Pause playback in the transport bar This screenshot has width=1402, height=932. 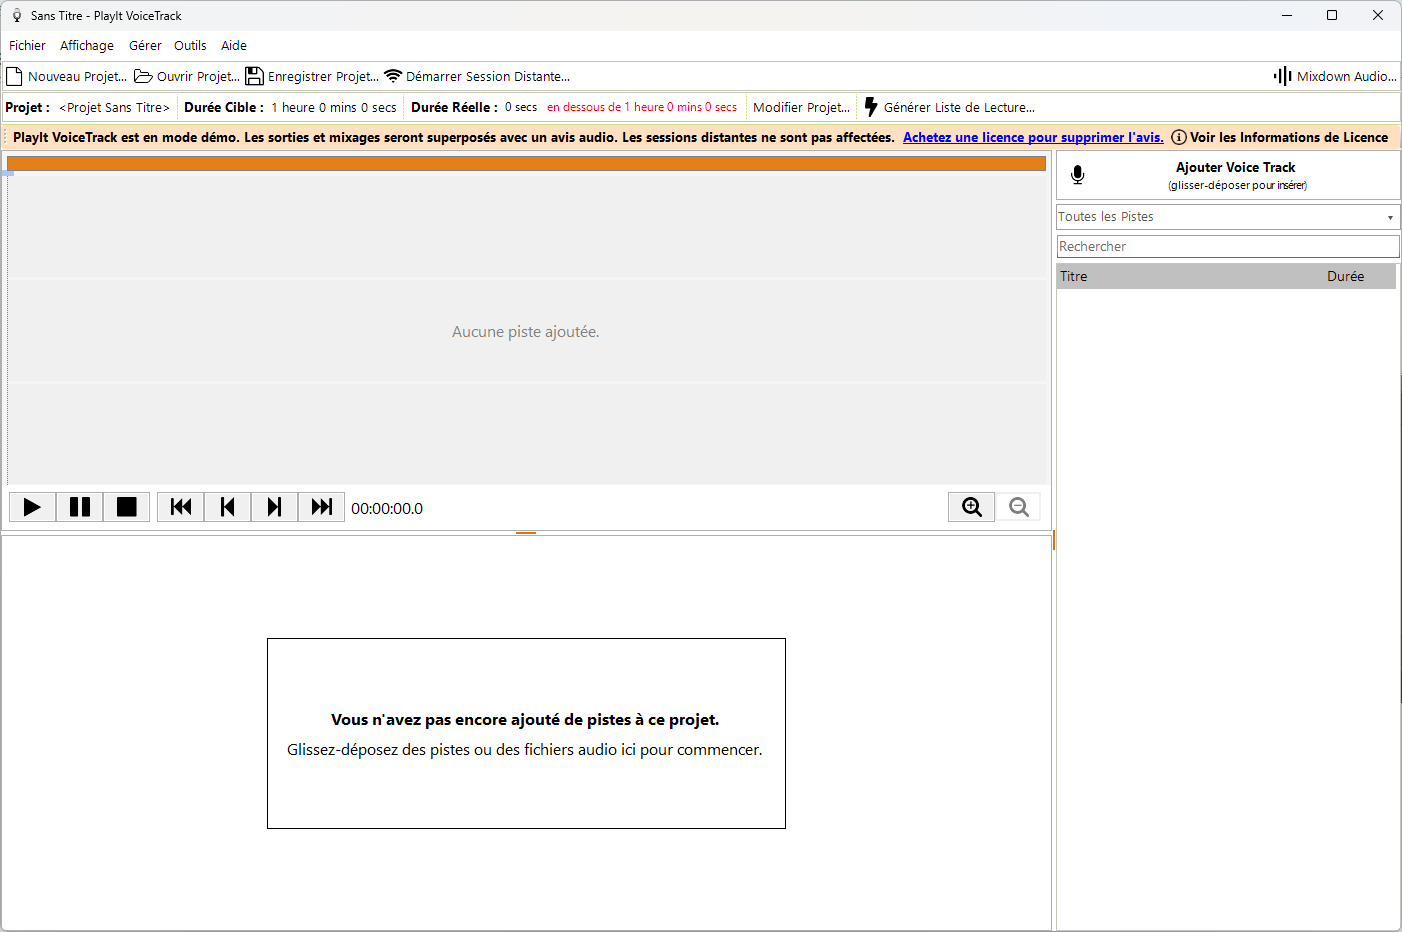click(x=79, y=507)
